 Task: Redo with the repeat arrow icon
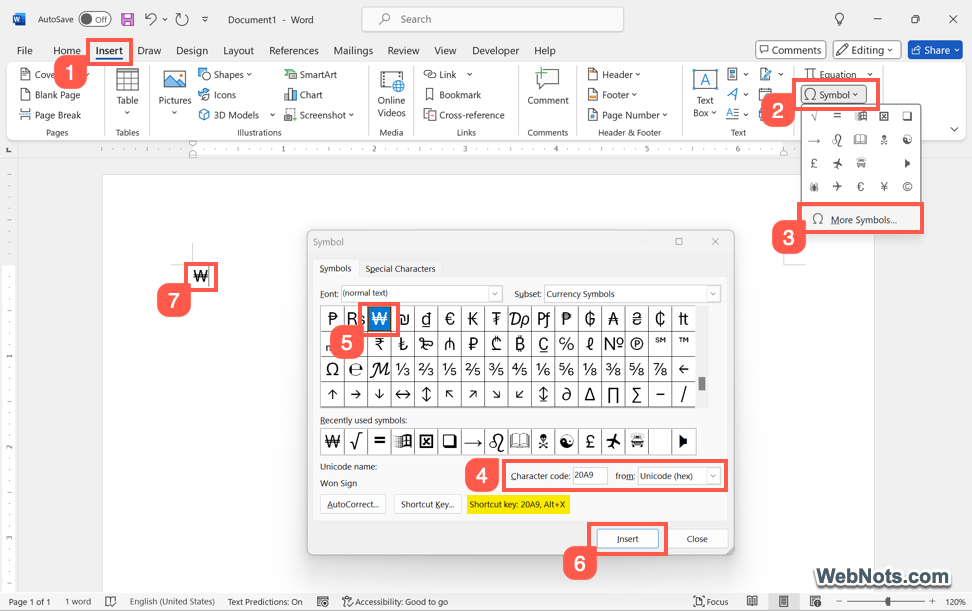[x=182, y=19]
